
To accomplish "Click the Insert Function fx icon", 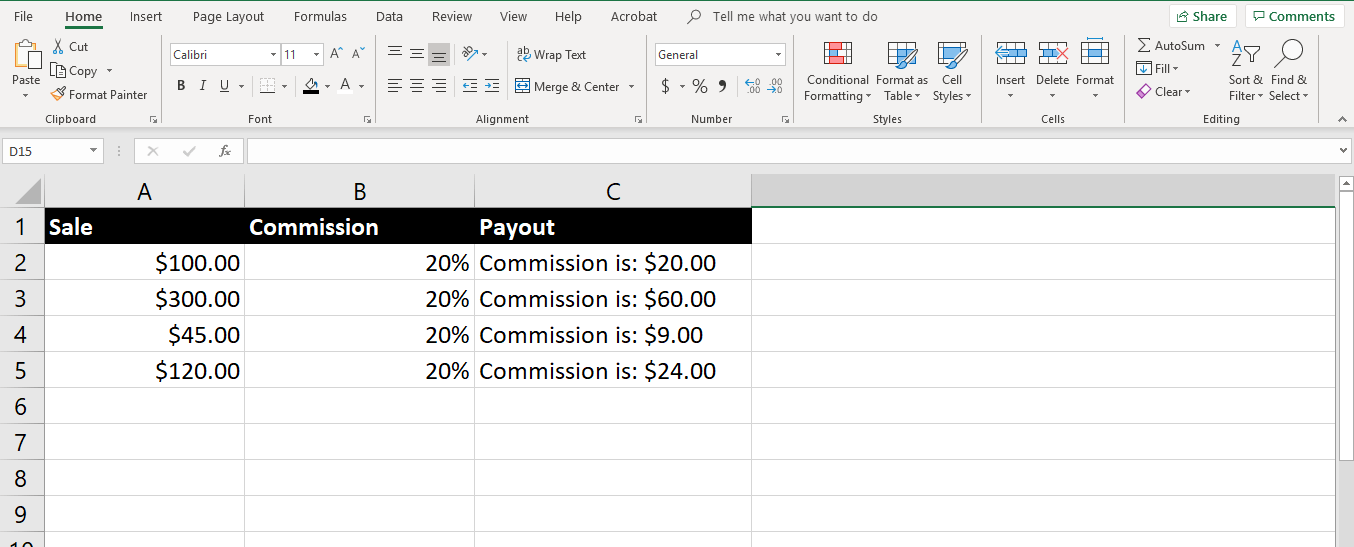I will [225, 151].
